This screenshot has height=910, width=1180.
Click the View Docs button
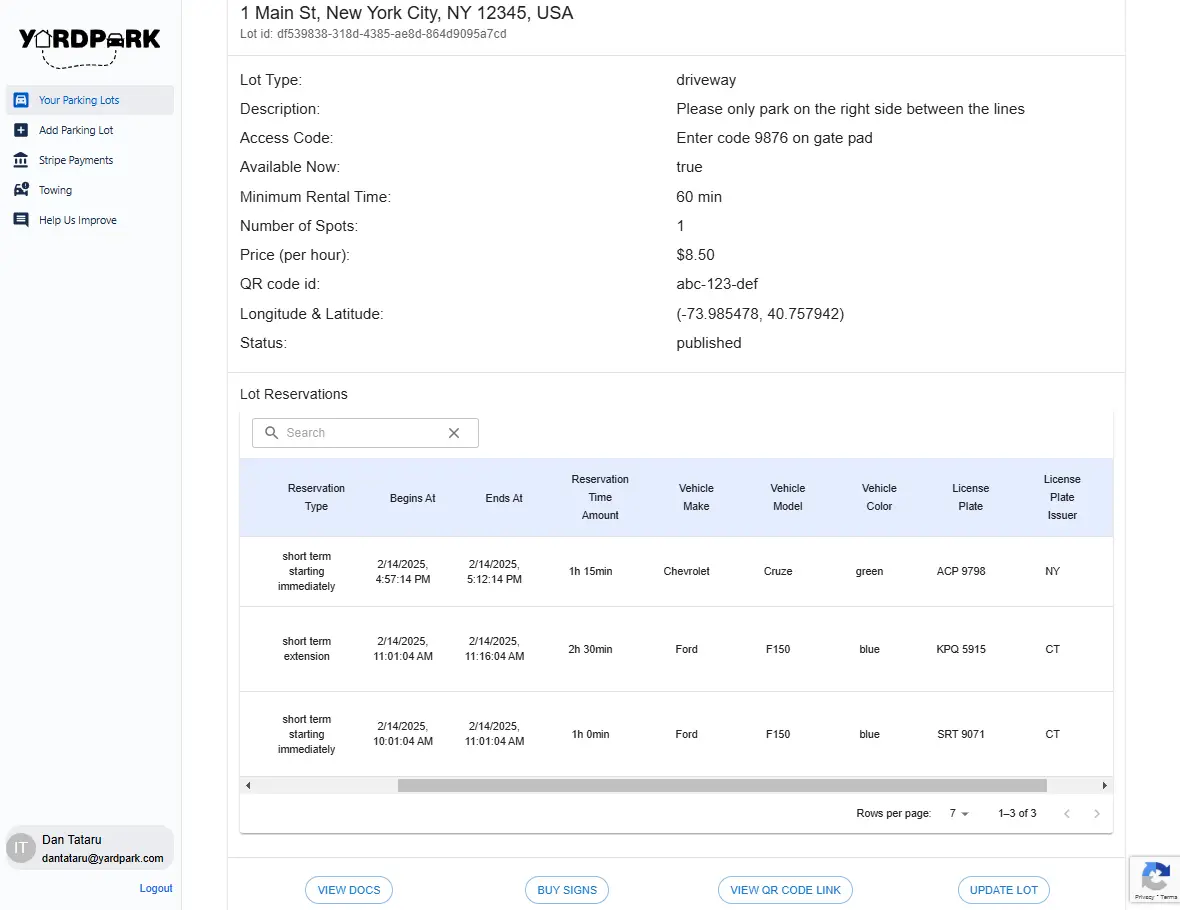click(x=348, y=890)
